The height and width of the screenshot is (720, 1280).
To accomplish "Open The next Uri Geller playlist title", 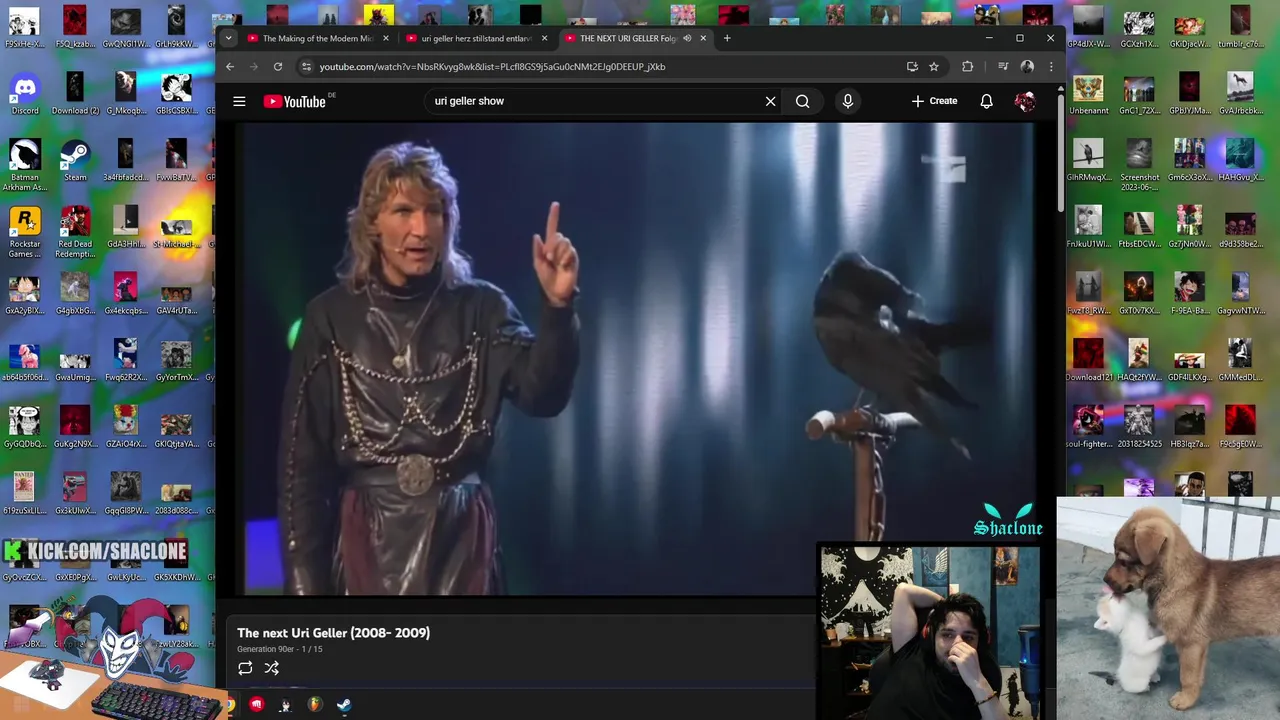I will [333, 633].
